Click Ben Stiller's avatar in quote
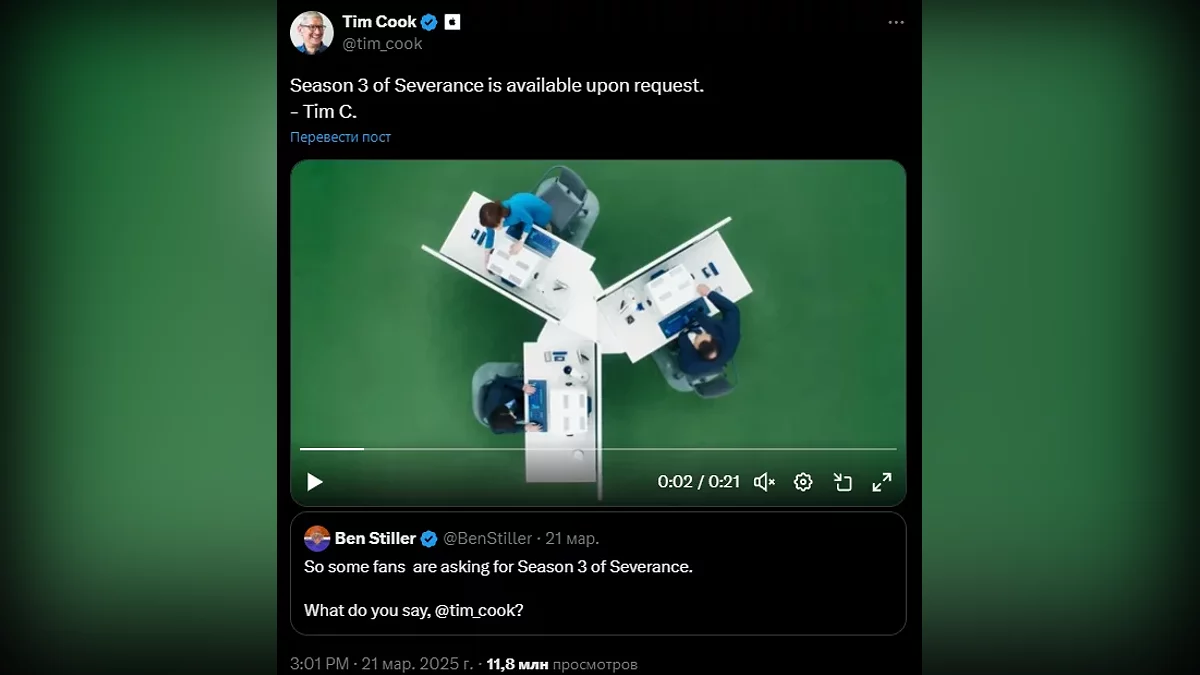This screenshot has height=675, width=1200. pos(317,538)
